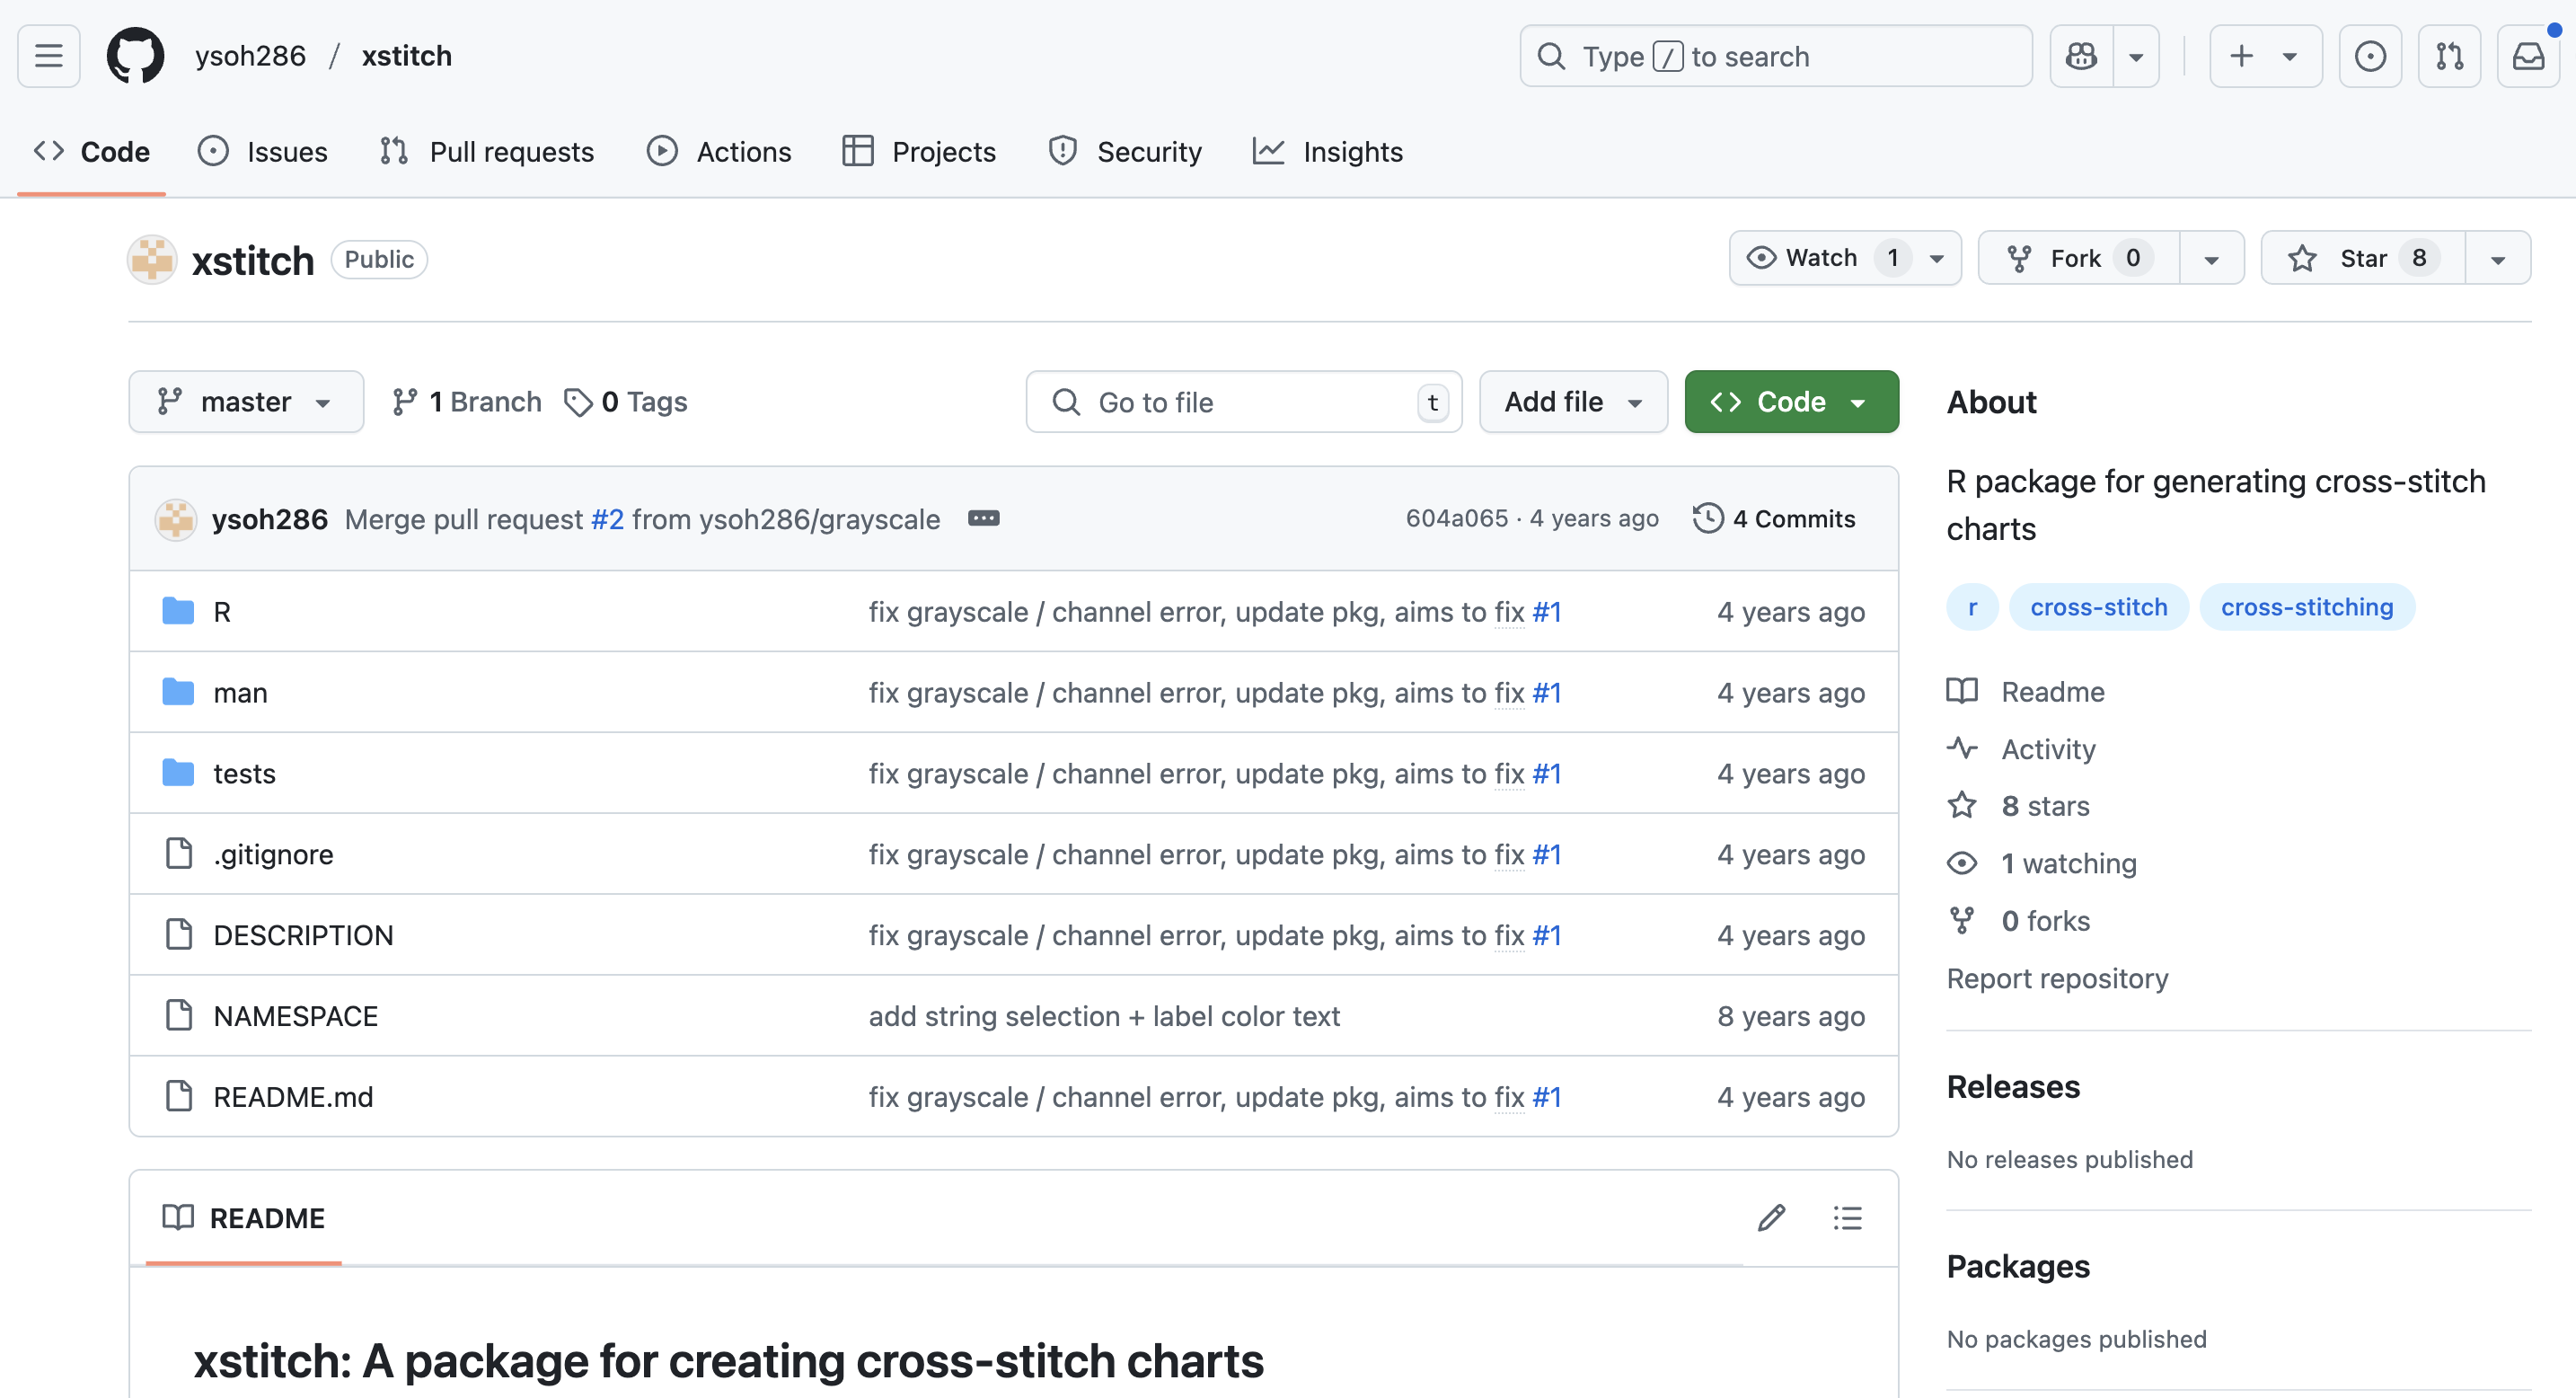
Task: Open the Releases heading link
Action: 2013,1087
